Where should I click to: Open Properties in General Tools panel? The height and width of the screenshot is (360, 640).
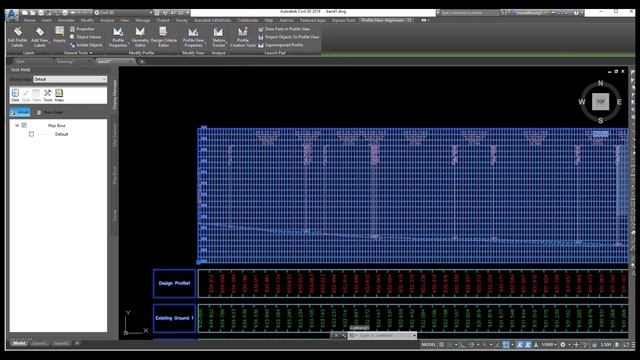click(82, 29)
